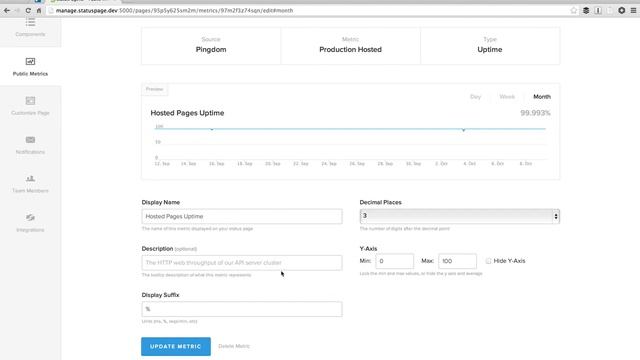The width and height of the screenshot is (640, 360).
Task: Click the Y-Axis Min value field
Action: [x=394, y=261]
